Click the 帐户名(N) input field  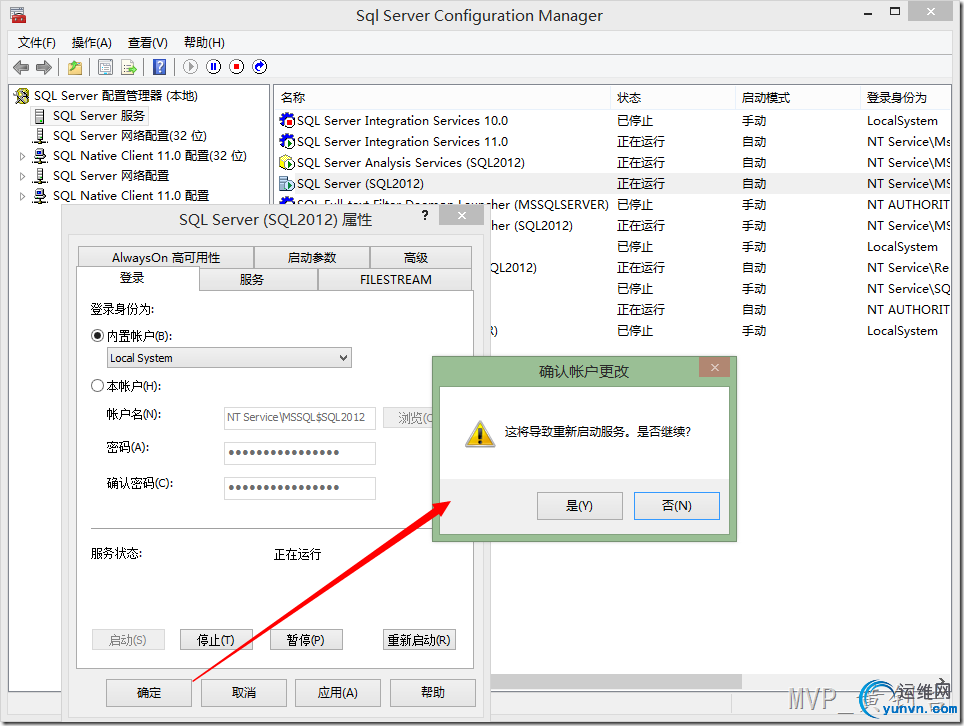click(x=299, y=417)
